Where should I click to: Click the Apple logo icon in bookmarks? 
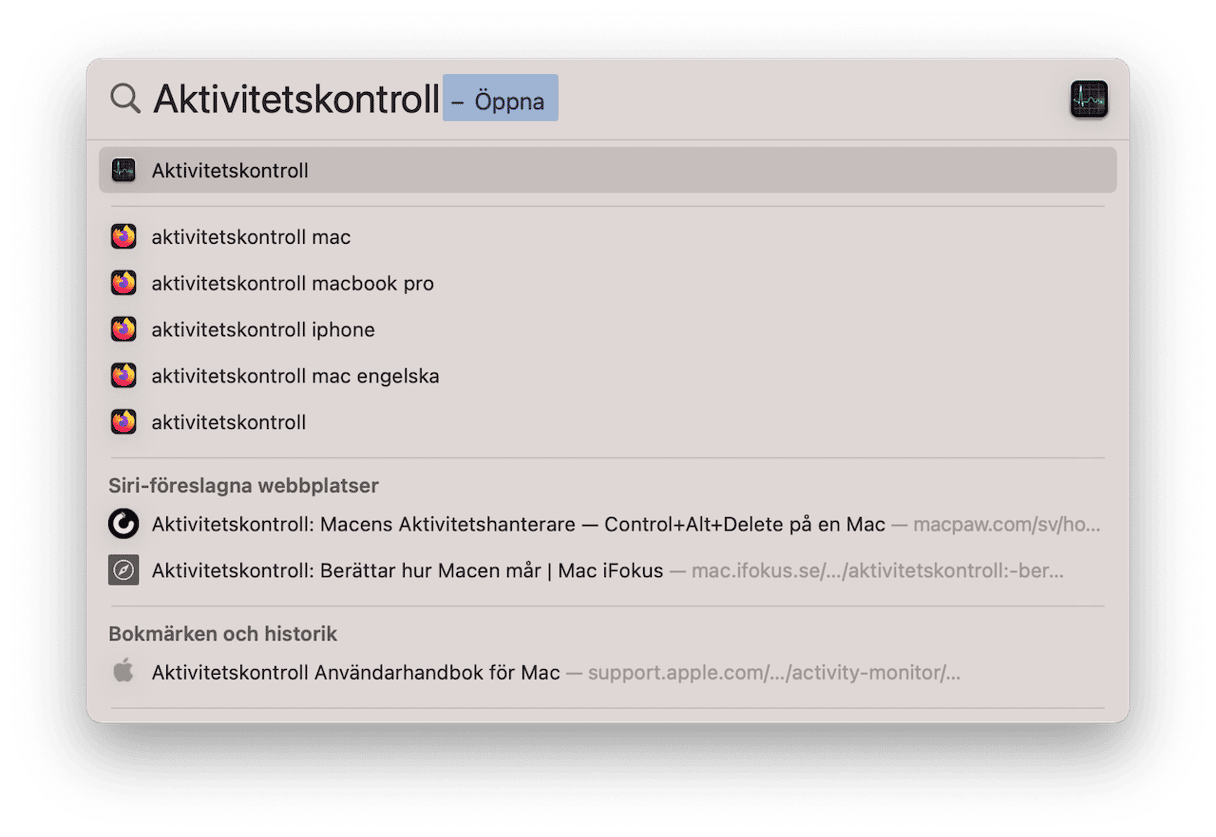coord(124,672)
